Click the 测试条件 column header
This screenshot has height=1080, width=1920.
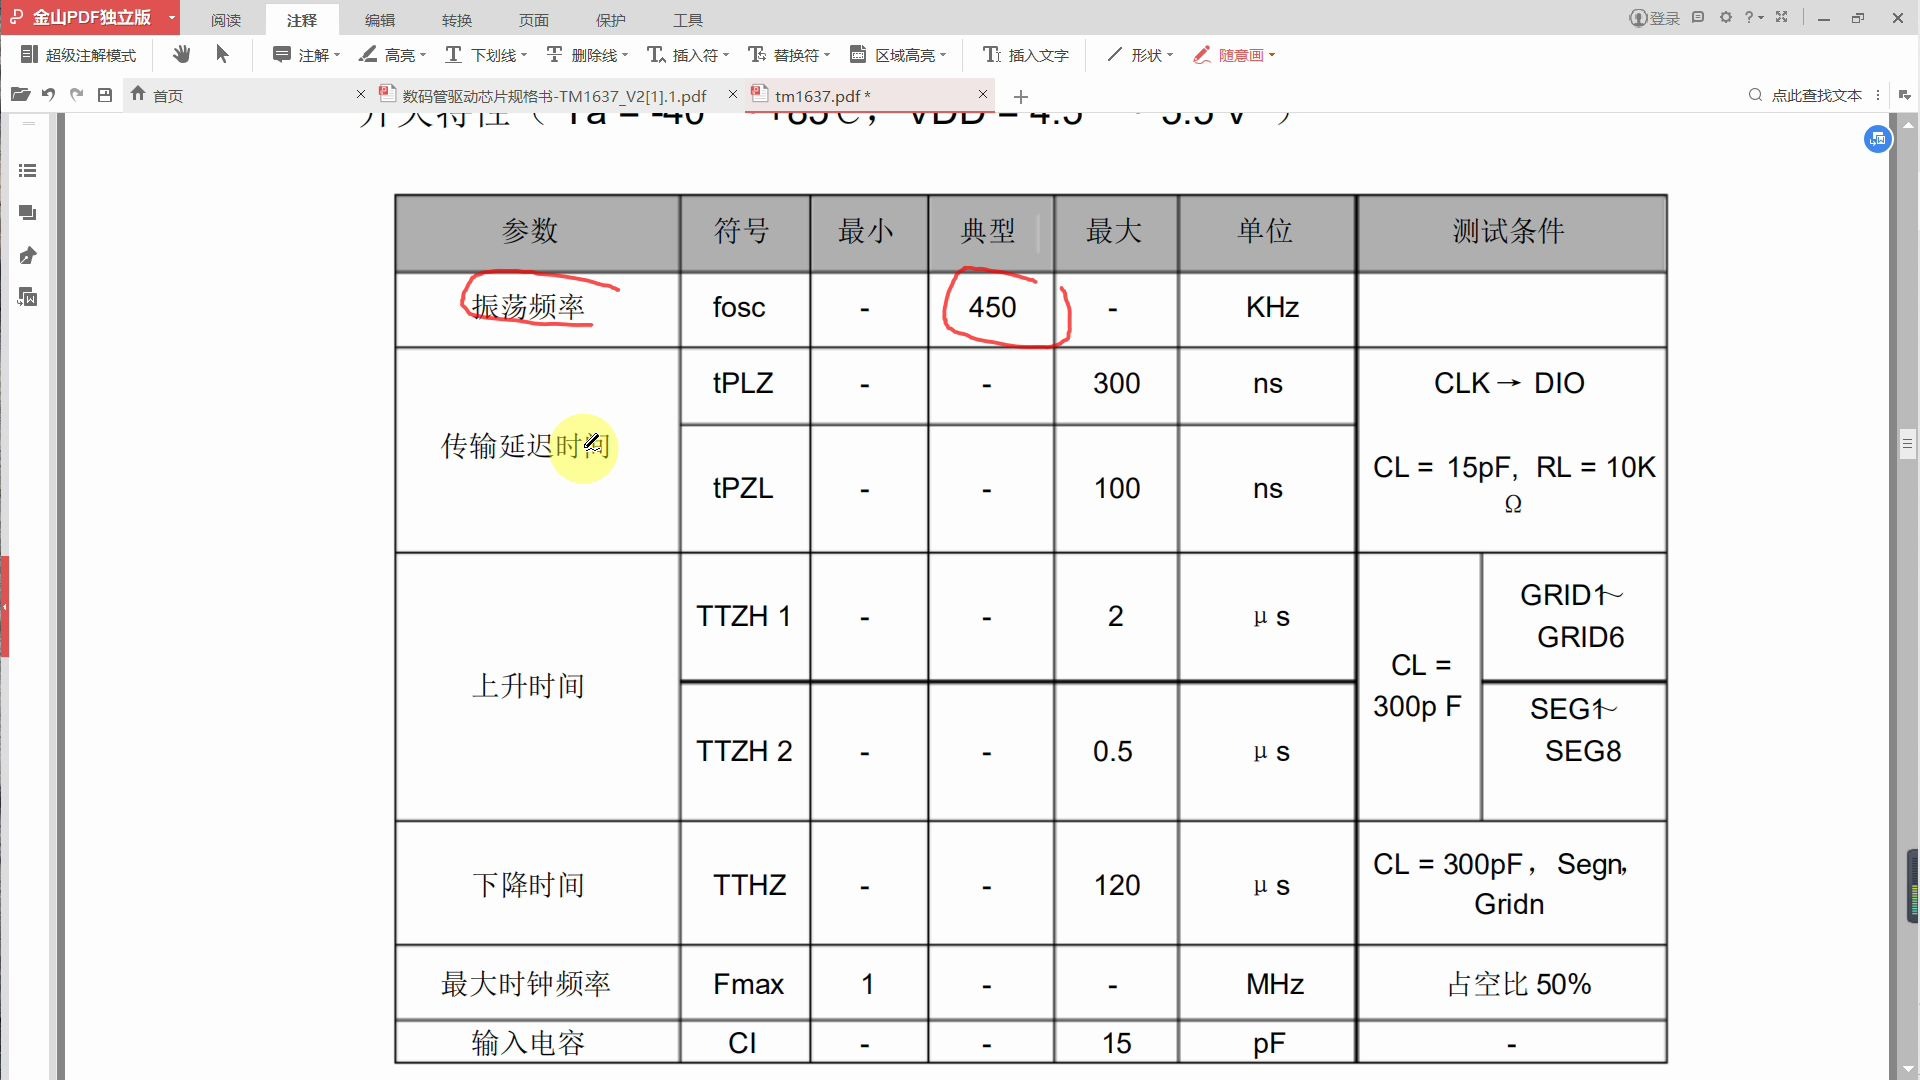(1512, 232)
